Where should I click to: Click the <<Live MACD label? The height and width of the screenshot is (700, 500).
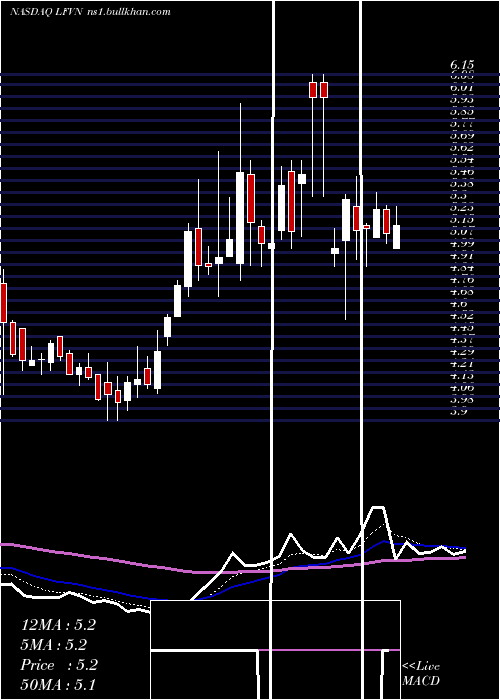(421, 674)
